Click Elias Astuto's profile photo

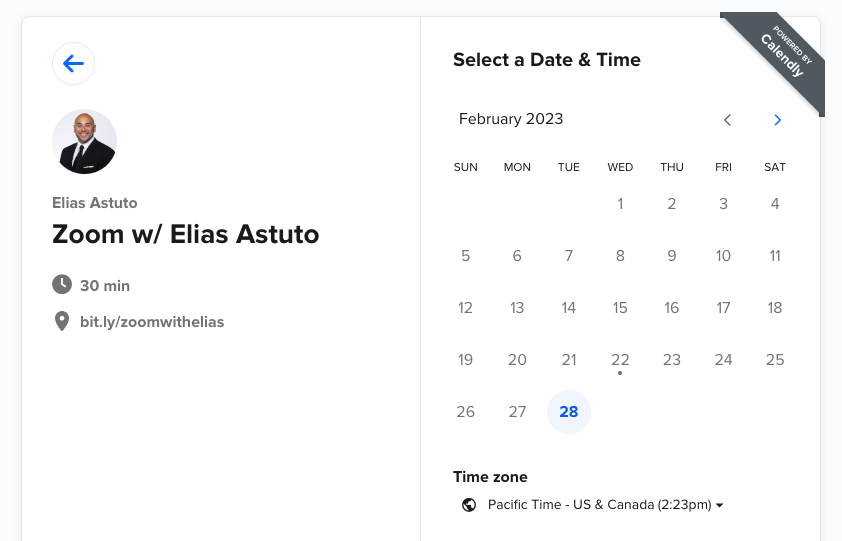coord(84,142)
